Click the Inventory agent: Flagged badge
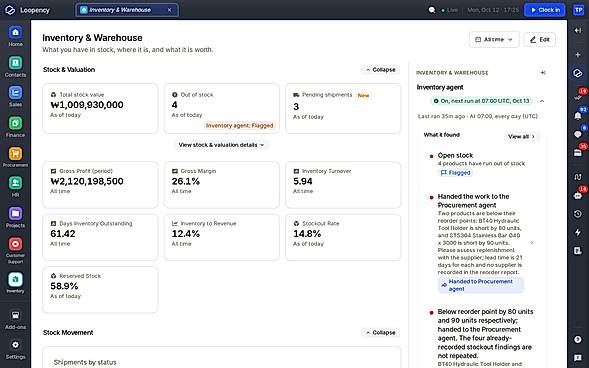The image size is (589, 368). (240, 126)
